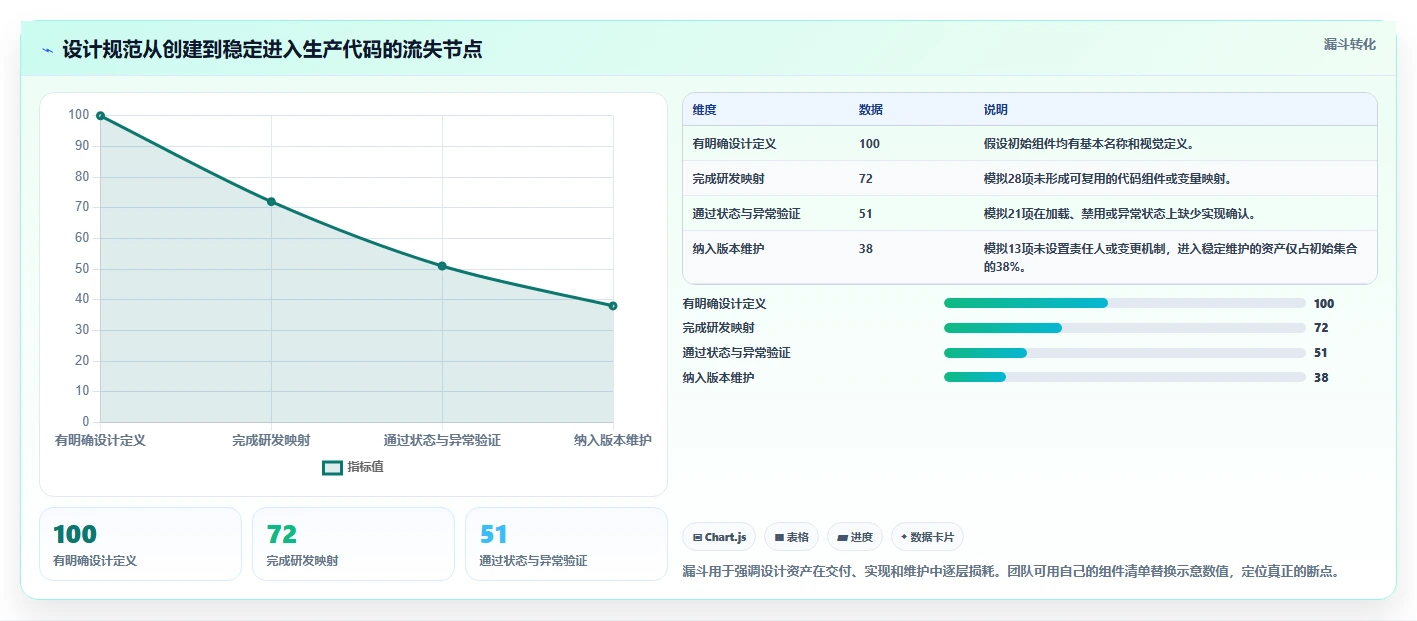Click the progress bar for 纳入版本维护
Viewport: 1417px width, 621px height.
(1125, 377)
